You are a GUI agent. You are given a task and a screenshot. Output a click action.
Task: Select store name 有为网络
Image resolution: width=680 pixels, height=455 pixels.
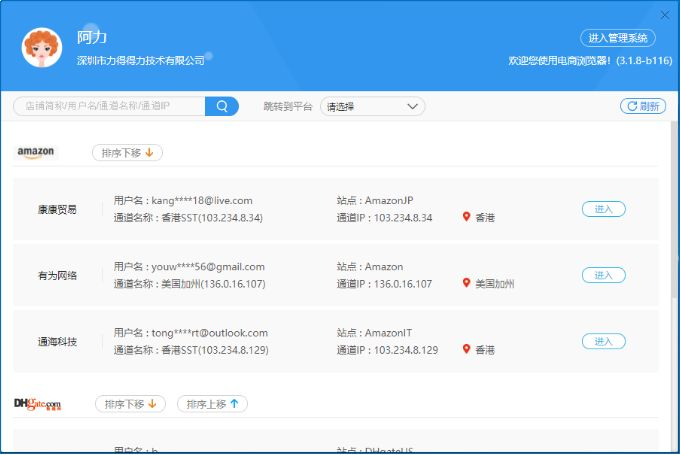(x=57, y=275)
